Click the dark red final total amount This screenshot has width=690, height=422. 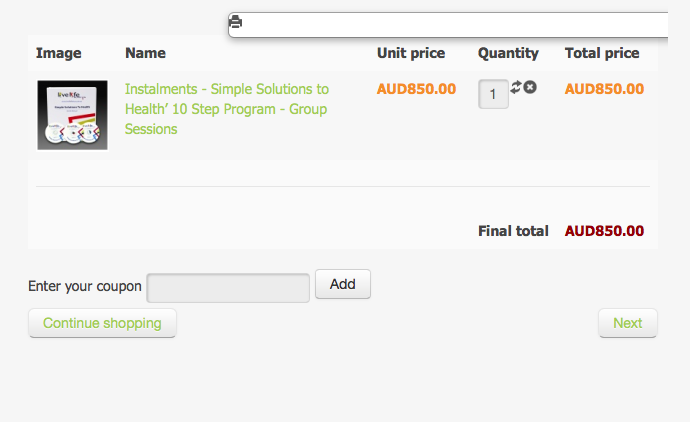(604, 231)
